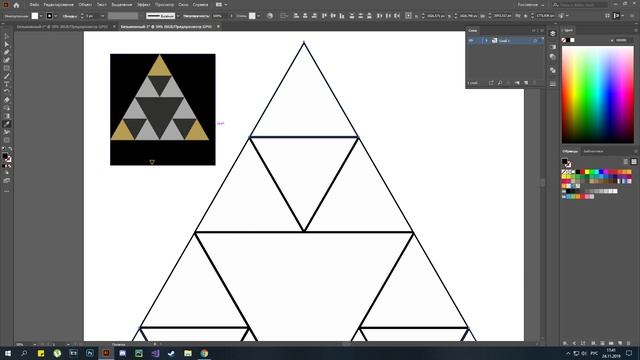
Task: Open the Окно menu
Action: (x=183, y=5)
